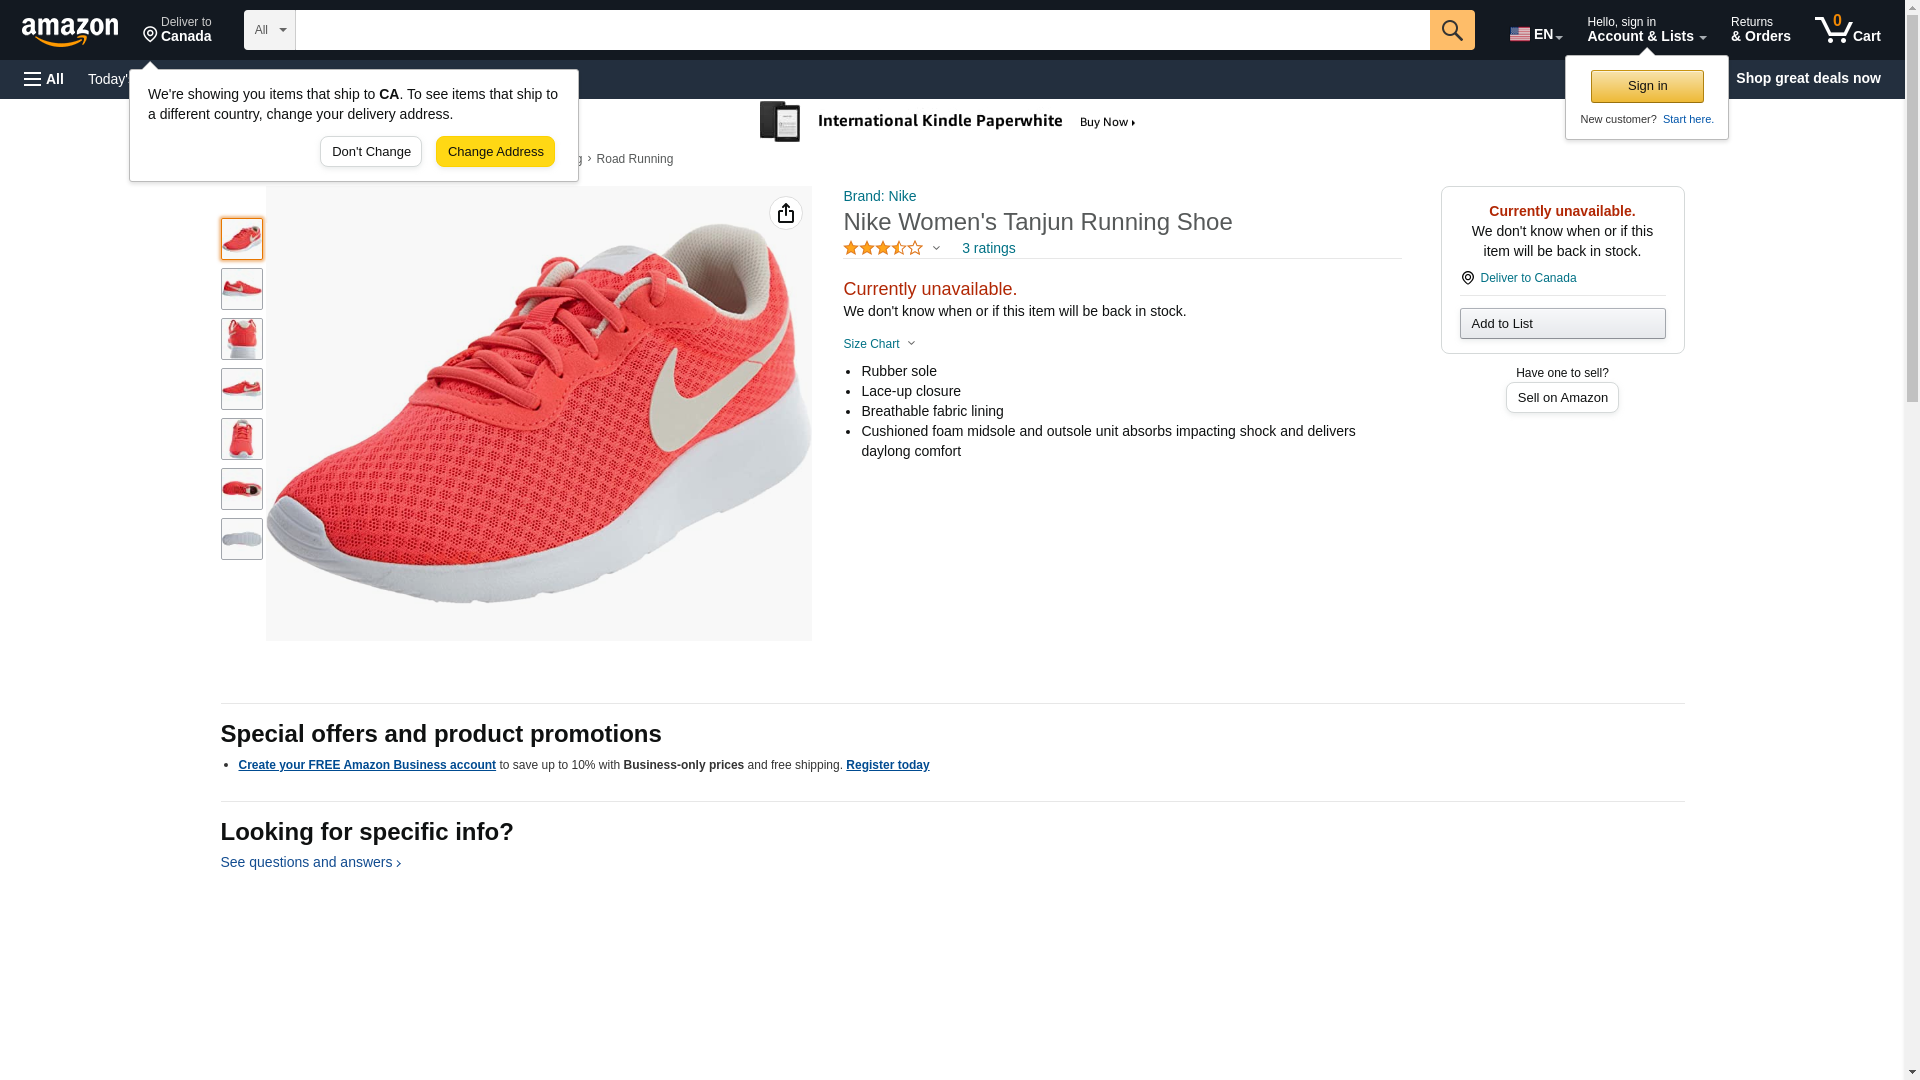The height and width of the screenshot is (1080, 1920).
Task: Click the Don't Change button
Action: [370, 152]
